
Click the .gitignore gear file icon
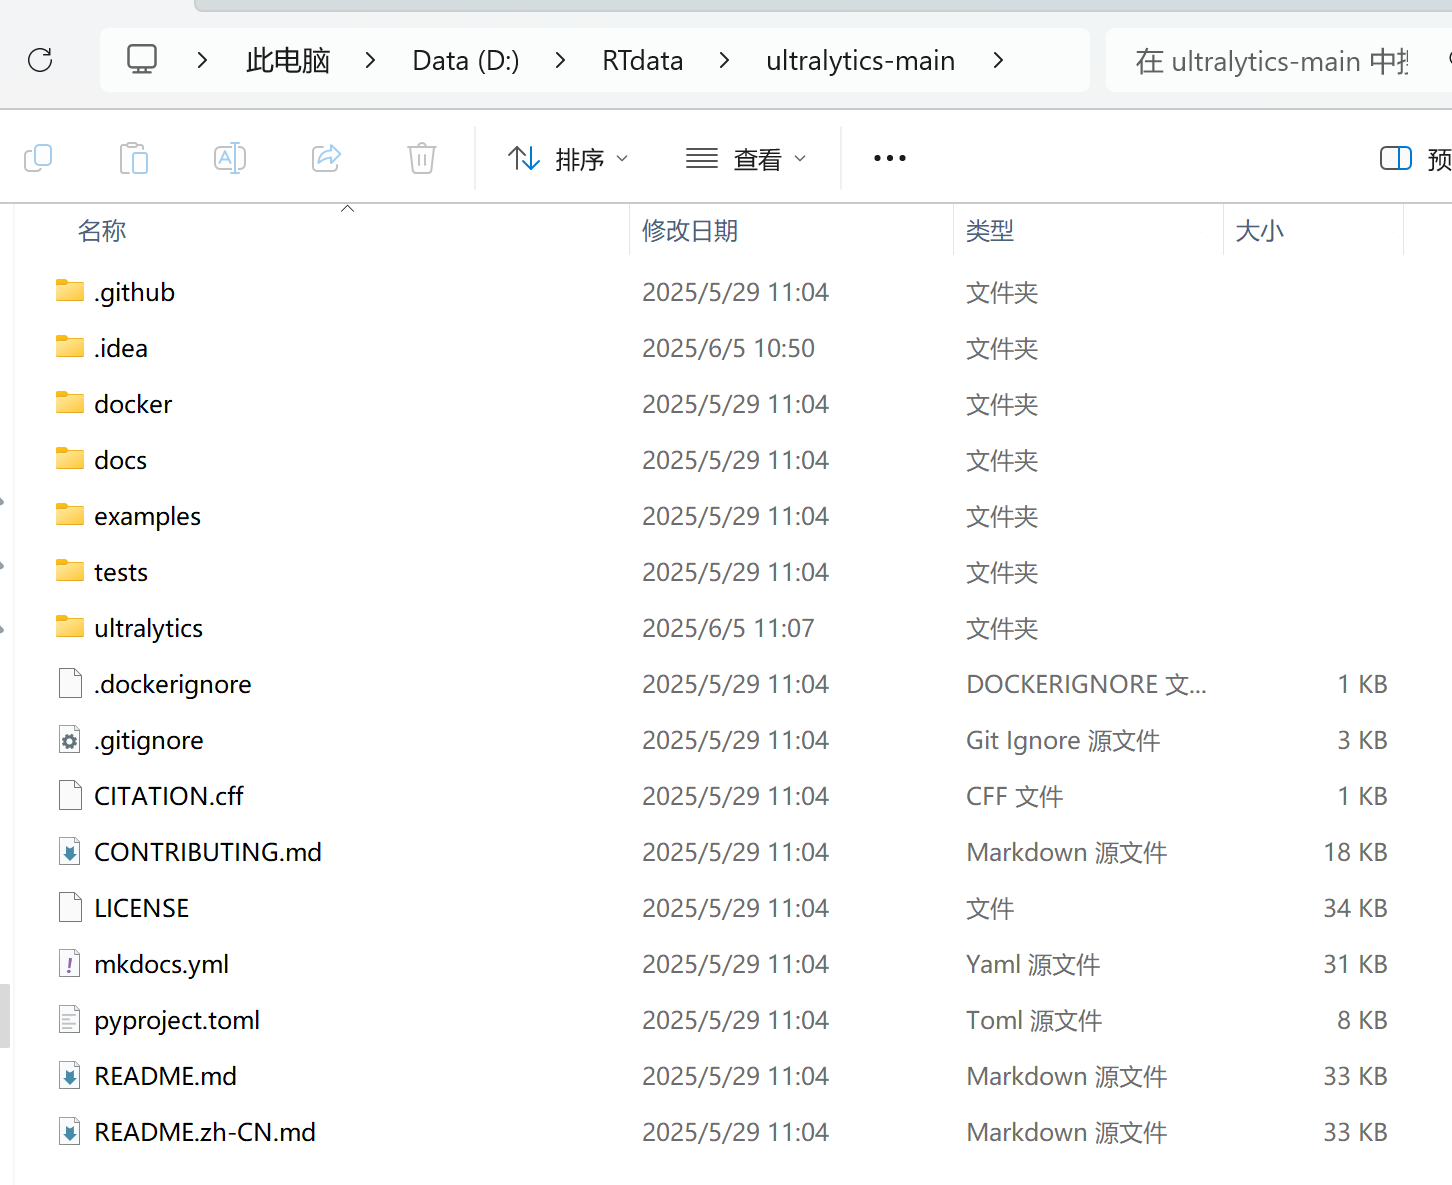click(x=70, y=740)
